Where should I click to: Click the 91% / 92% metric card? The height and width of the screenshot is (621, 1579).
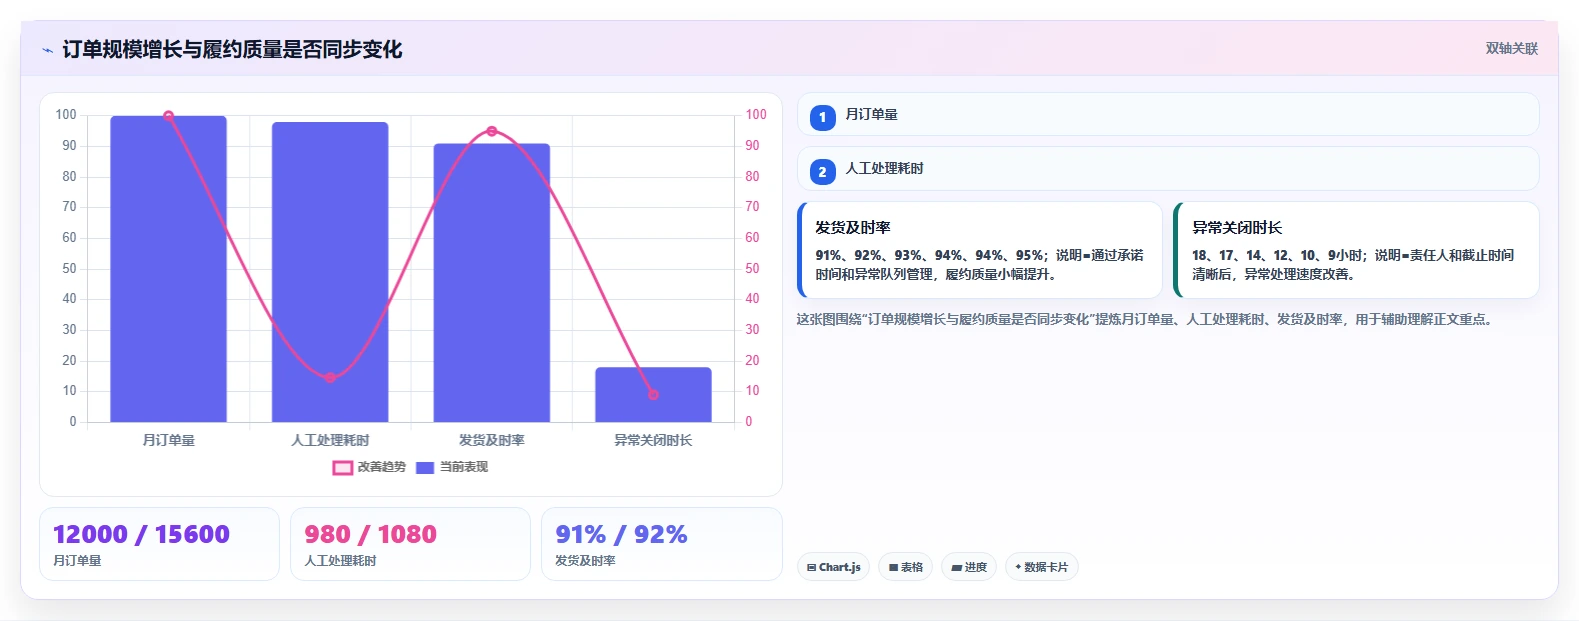(661, 544)
